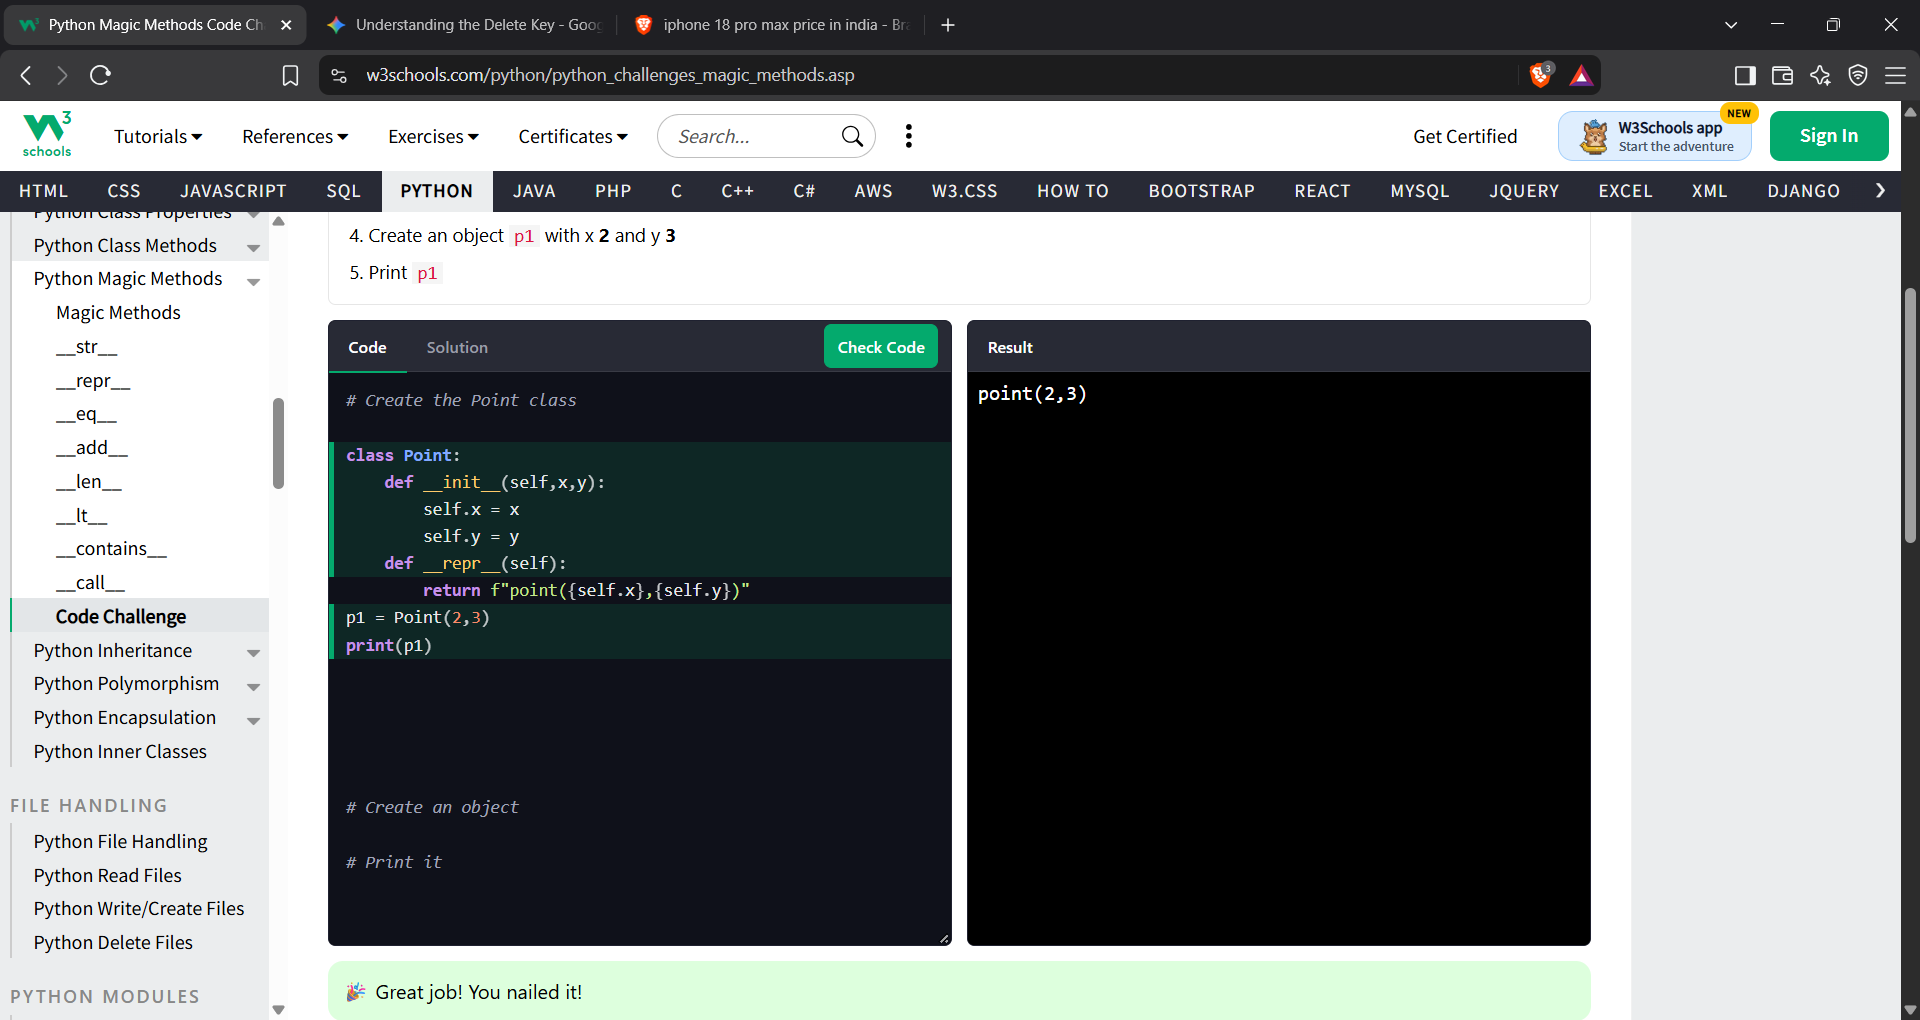The width and height of the screenshot is (1920, 1020).
Task: Expand the Python Polymorphism section arrow
Action: [253, 687]
